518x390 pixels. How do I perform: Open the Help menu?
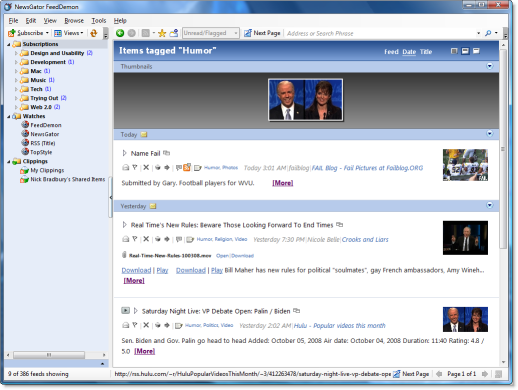(120, 21)
